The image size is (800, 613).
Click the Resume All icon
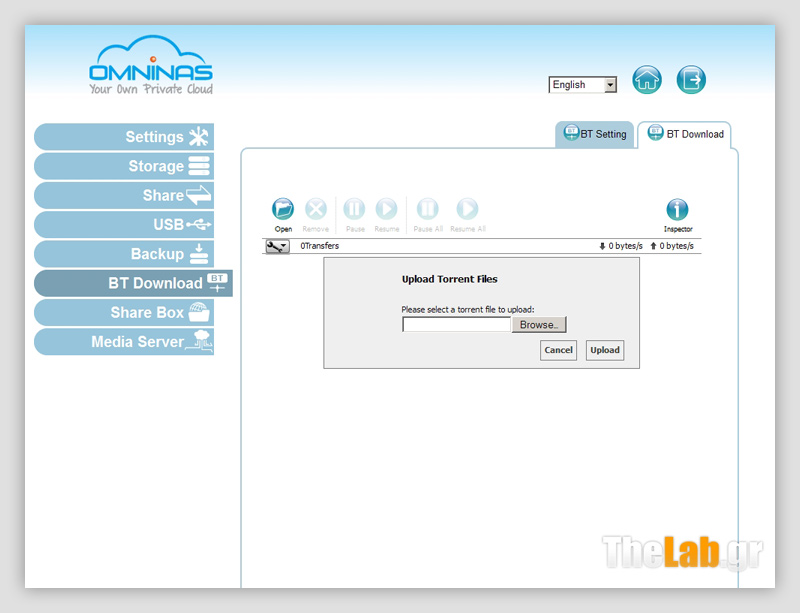pyautogui.click(x=467, y=209)
